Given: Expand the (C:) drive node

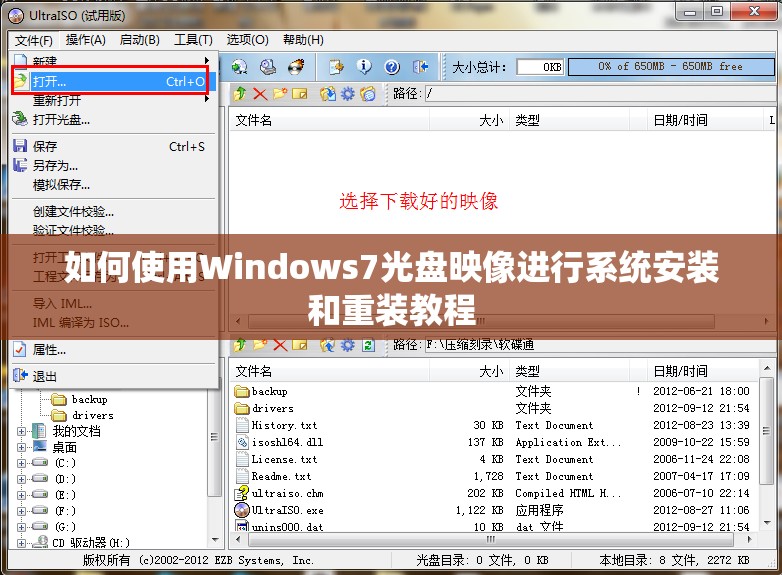Looking at the screenshot, I should (x=21, y=463).
